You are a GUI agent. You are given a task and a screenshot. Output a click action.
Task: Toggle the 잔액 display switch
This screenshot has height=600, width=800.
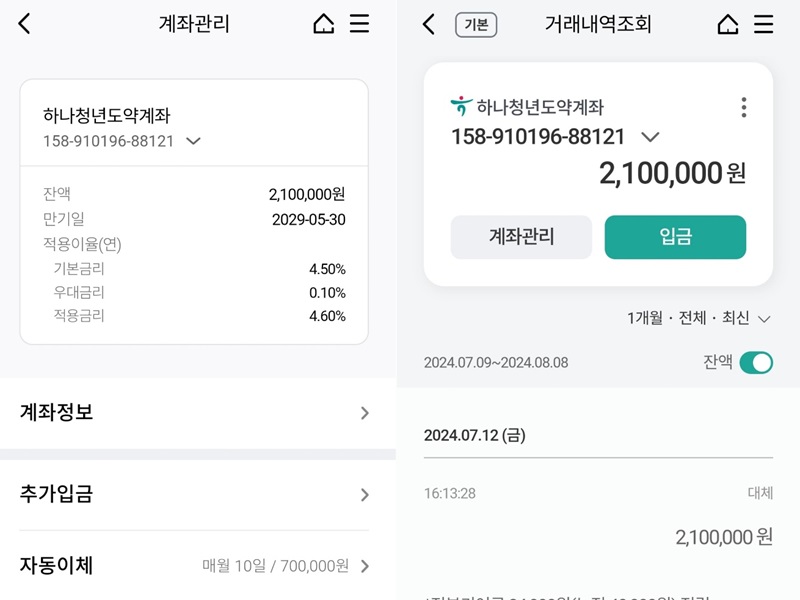756,363
